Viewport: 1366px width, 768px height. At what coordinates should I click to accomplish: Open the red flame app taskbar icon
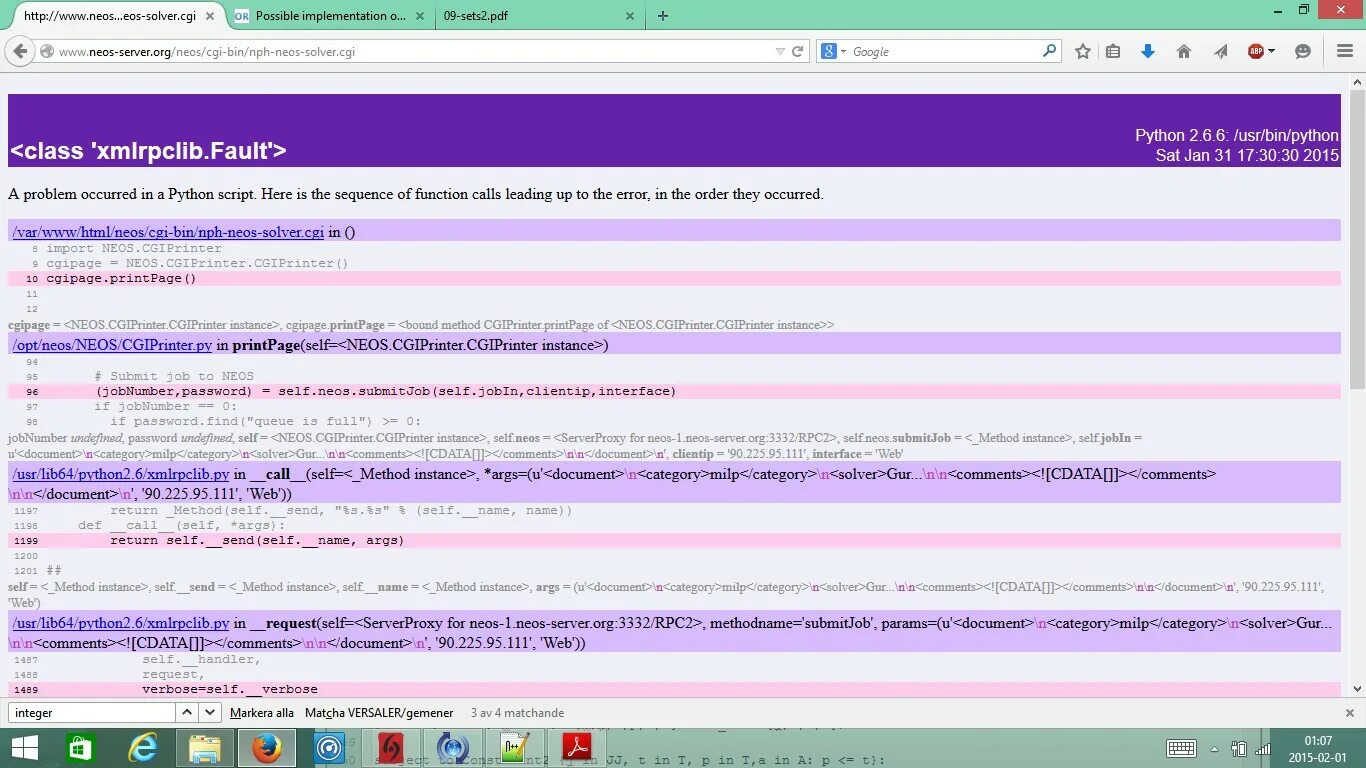click(391, 748)
